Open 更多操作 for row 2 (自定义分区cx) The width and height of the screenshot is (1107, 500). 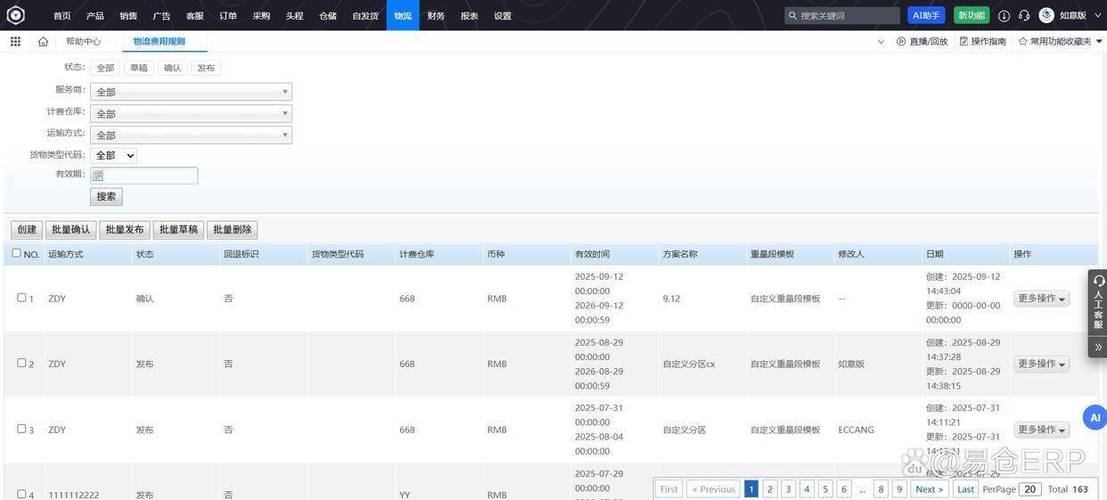[1041, 364]
